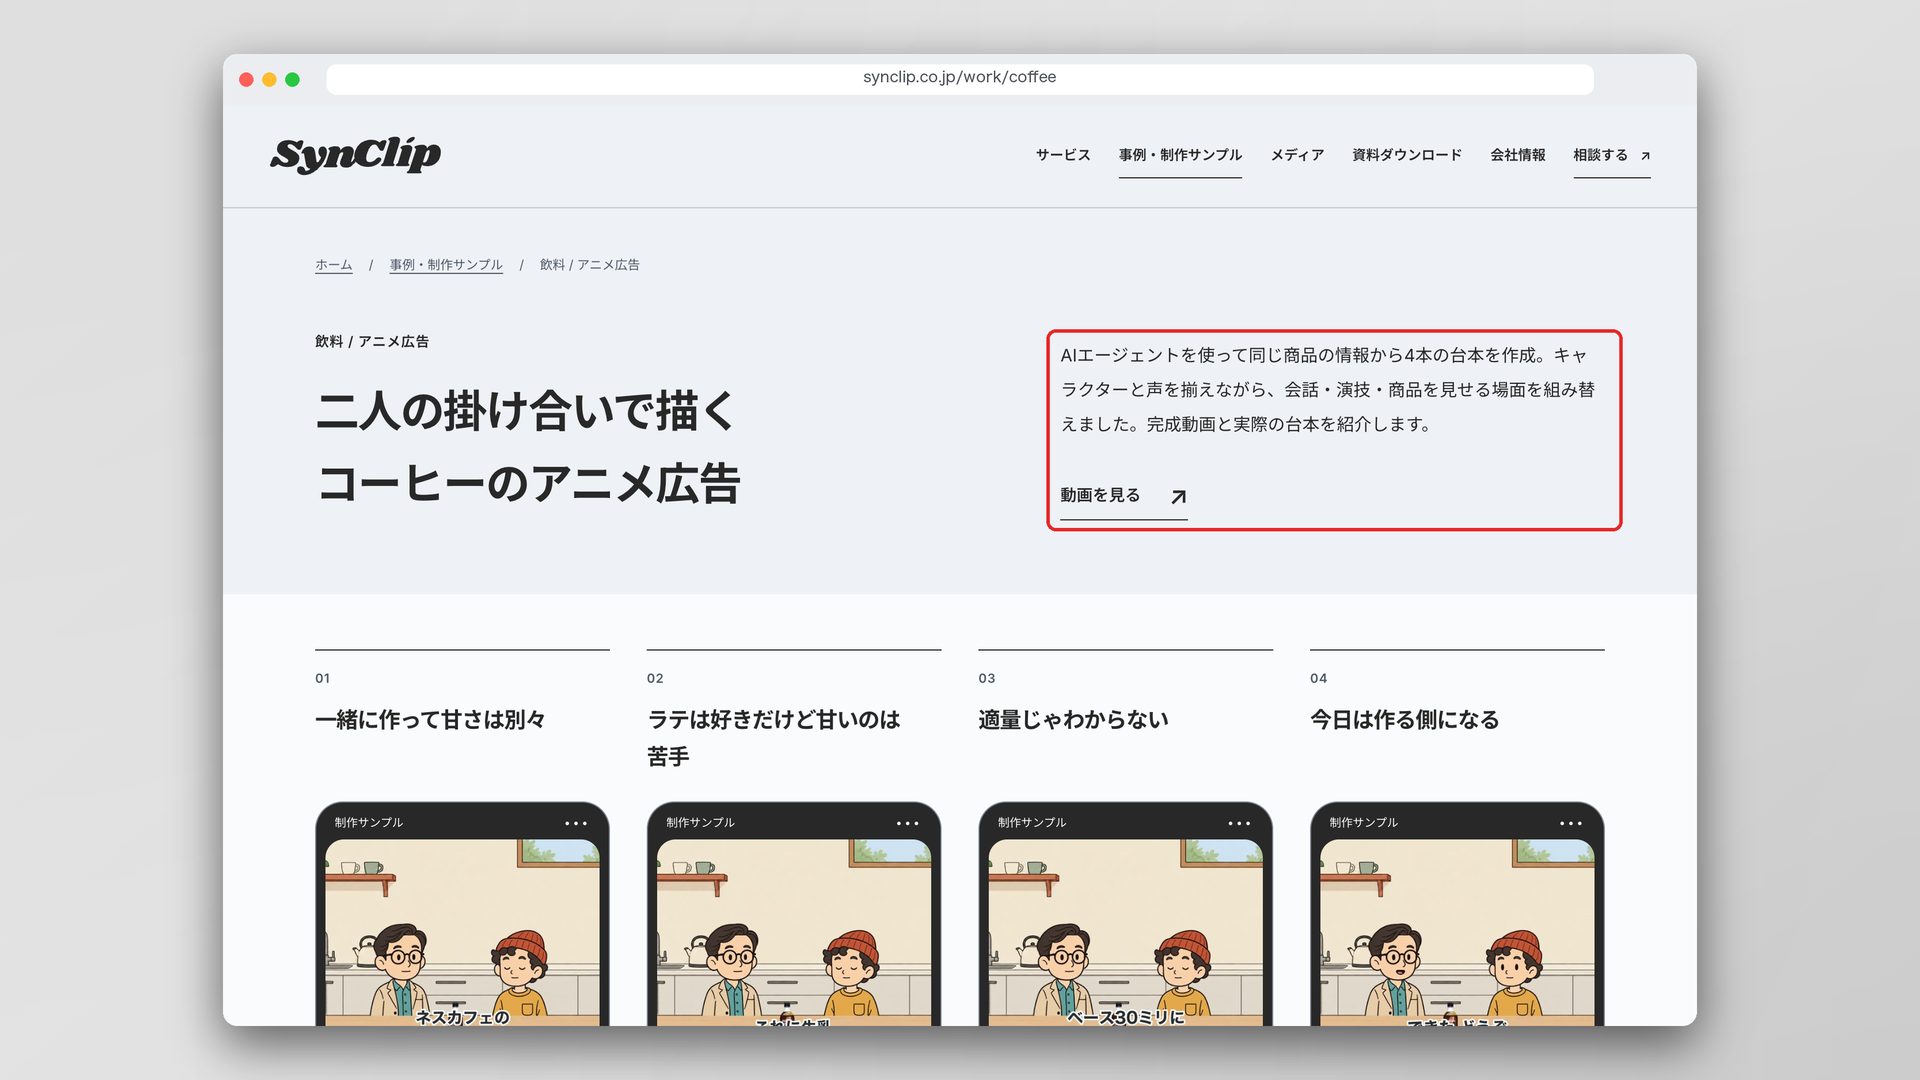This screenshot has width=1920, height=1080.
Task: Click the 動画を見る link
Action: point(1123,496)
